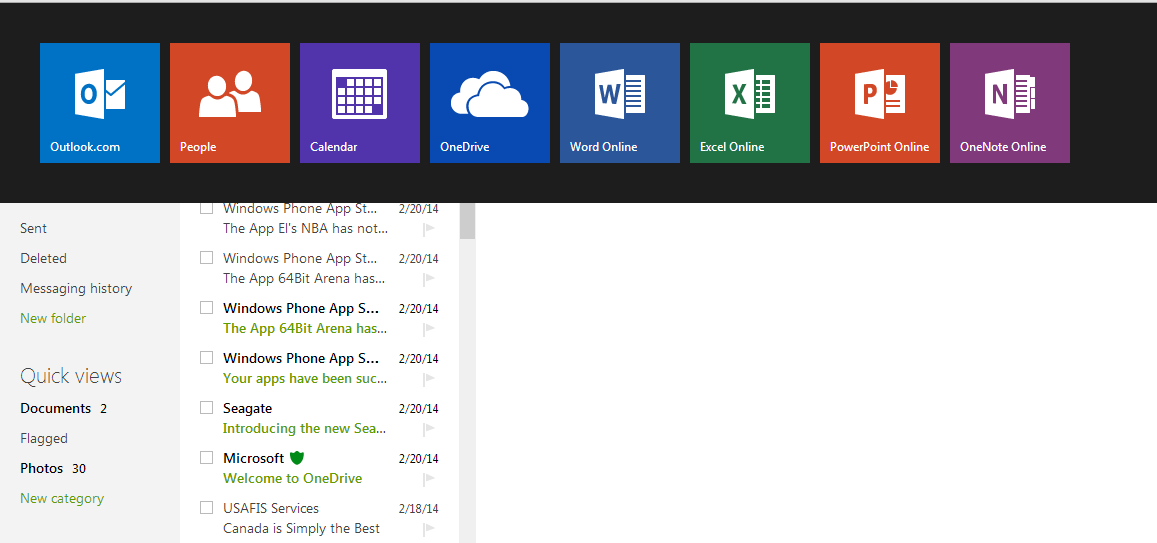Select checkbox for unread 'The App 64Bit Arena' email

[207, 307]
